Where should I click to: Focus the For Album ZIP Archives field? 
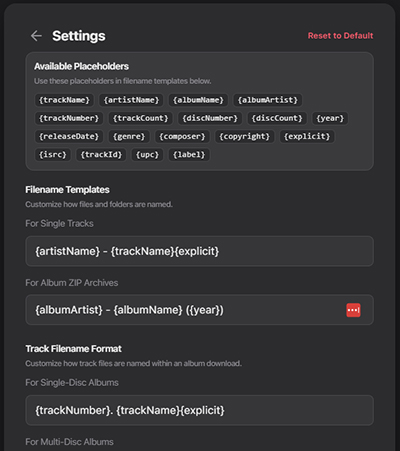[x=199, y=310]
